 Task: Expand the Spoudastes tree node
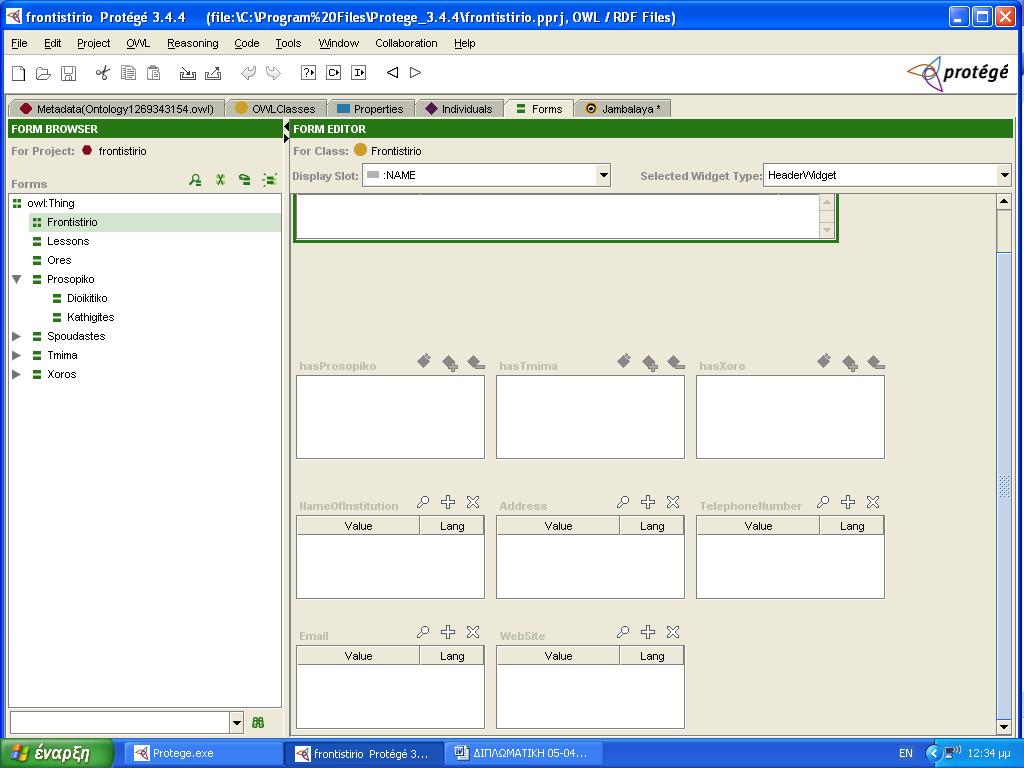pyautogui.click(x=17, y=336)
